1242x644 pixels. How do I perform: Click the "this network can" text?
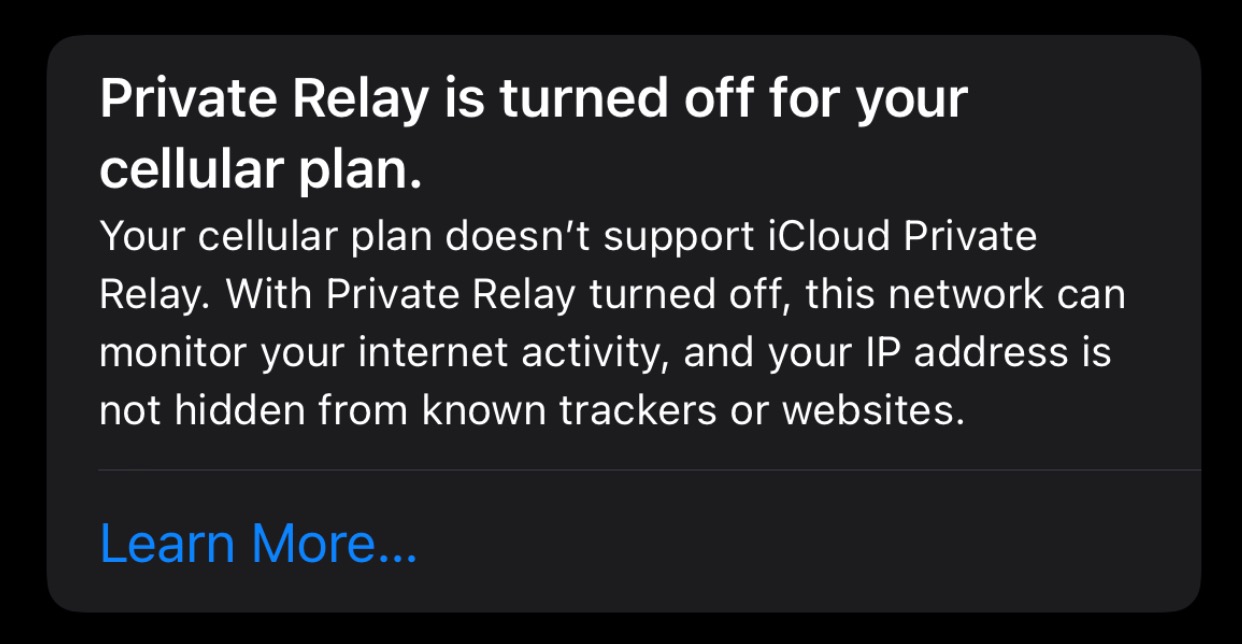(965, 295)
